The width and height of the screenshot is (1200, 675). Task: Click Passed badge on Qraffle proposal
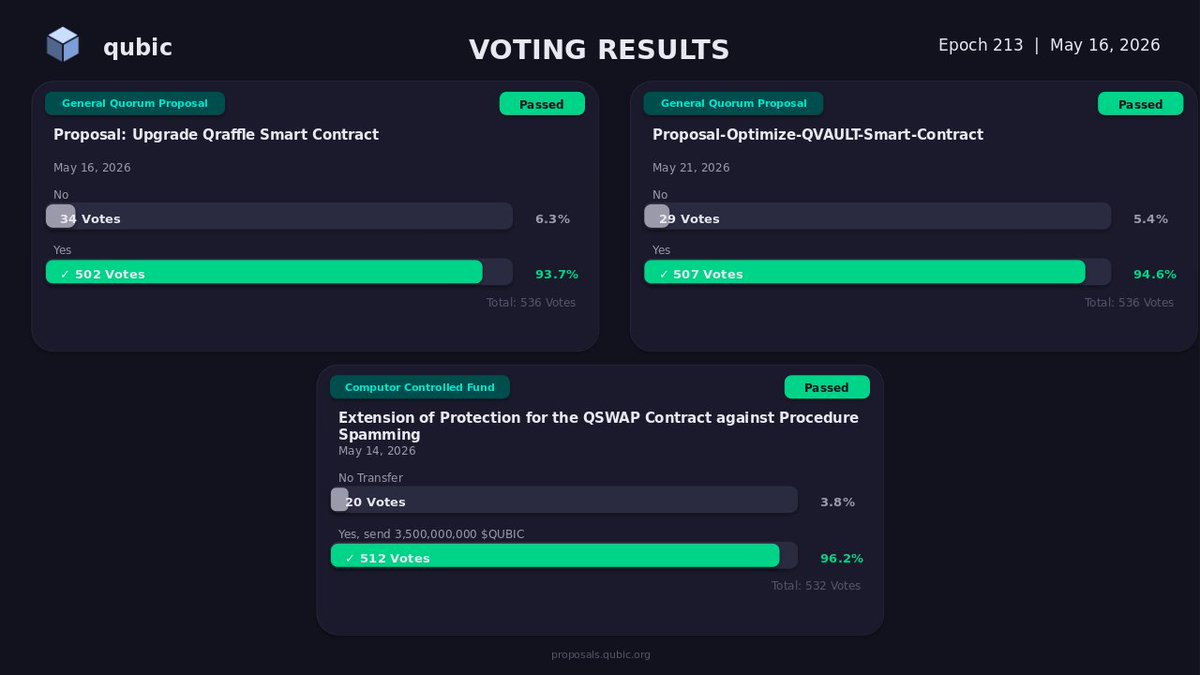[542, 104]
